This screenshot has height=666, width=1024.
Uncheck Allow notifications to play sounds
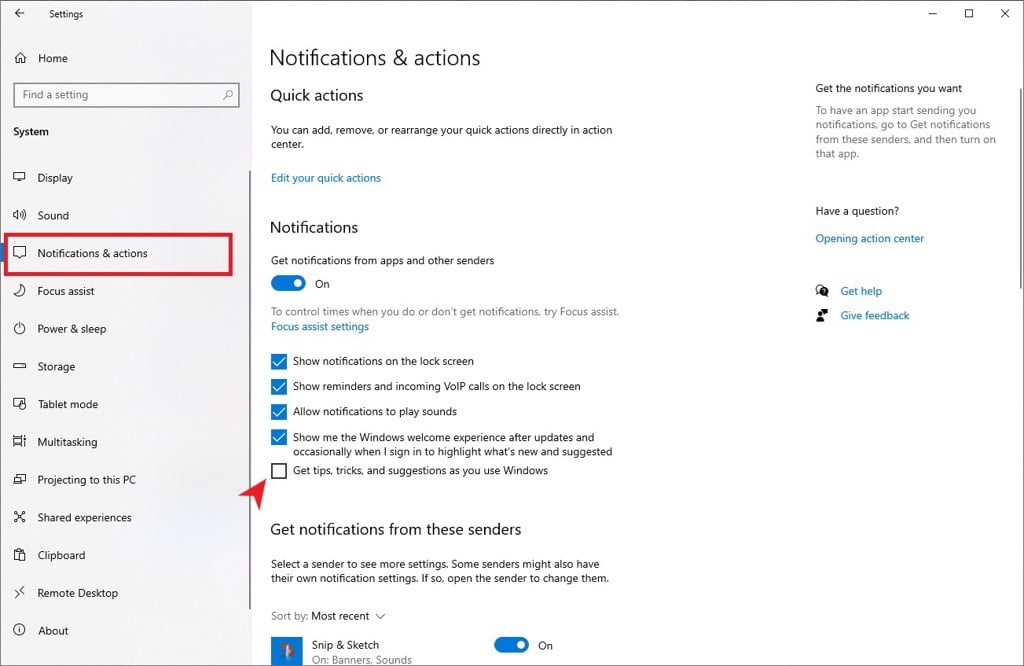pyautogui.click(x=279, y=411)
